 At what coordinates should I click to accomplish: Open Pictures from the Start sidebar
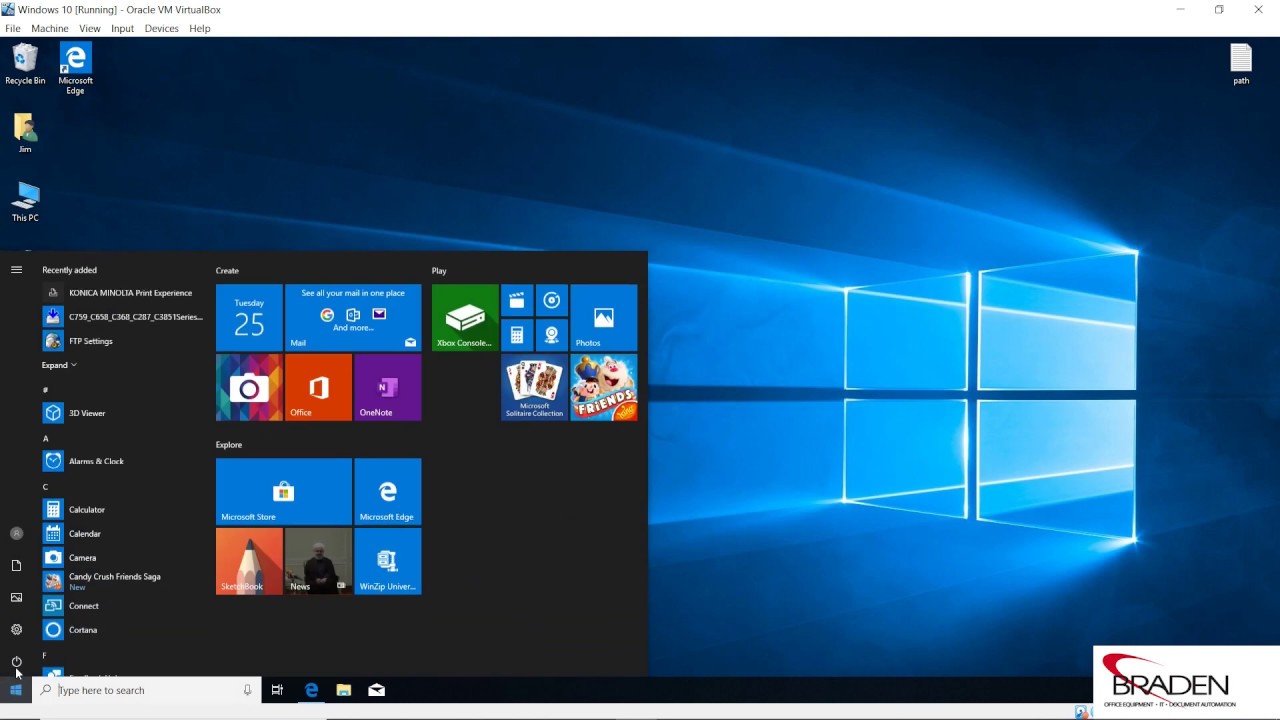tap(16, 598)
